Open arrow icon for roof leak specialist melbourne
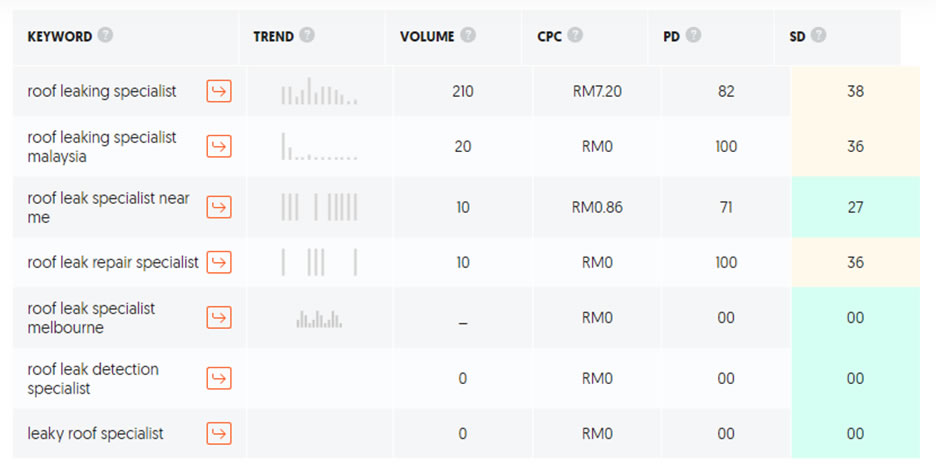Screen dimensions: 936x473 click(219, 317)
